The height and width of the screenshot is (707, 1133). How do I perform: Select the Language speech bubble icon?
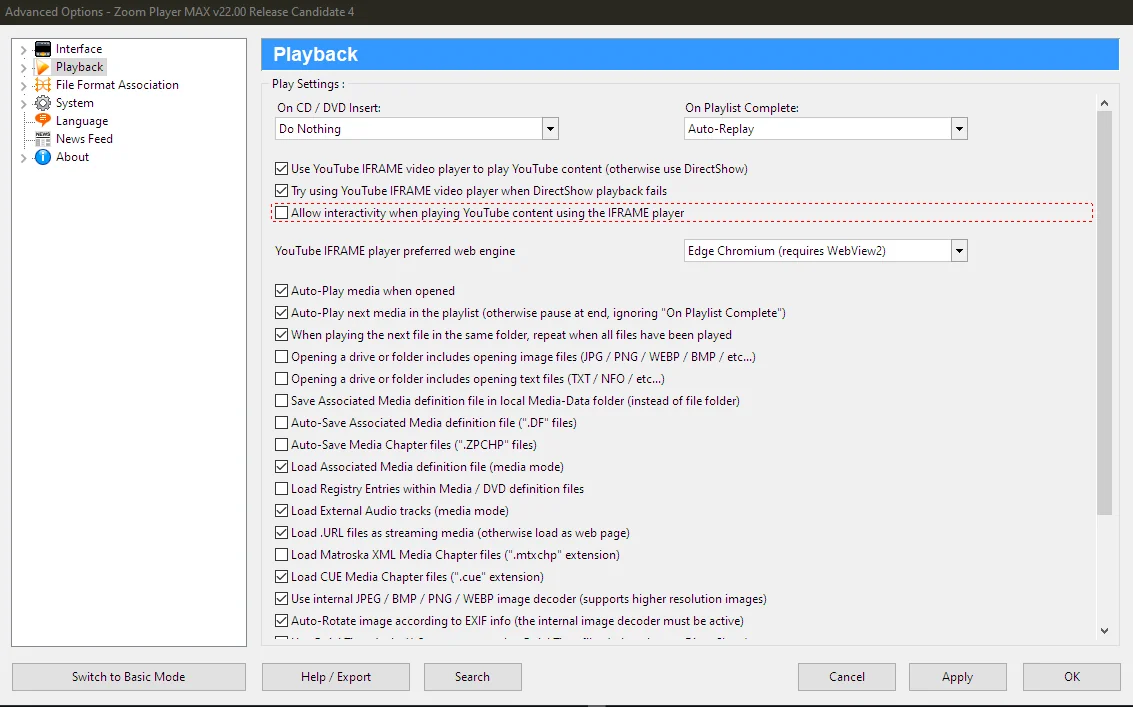[x=42, y=120]
